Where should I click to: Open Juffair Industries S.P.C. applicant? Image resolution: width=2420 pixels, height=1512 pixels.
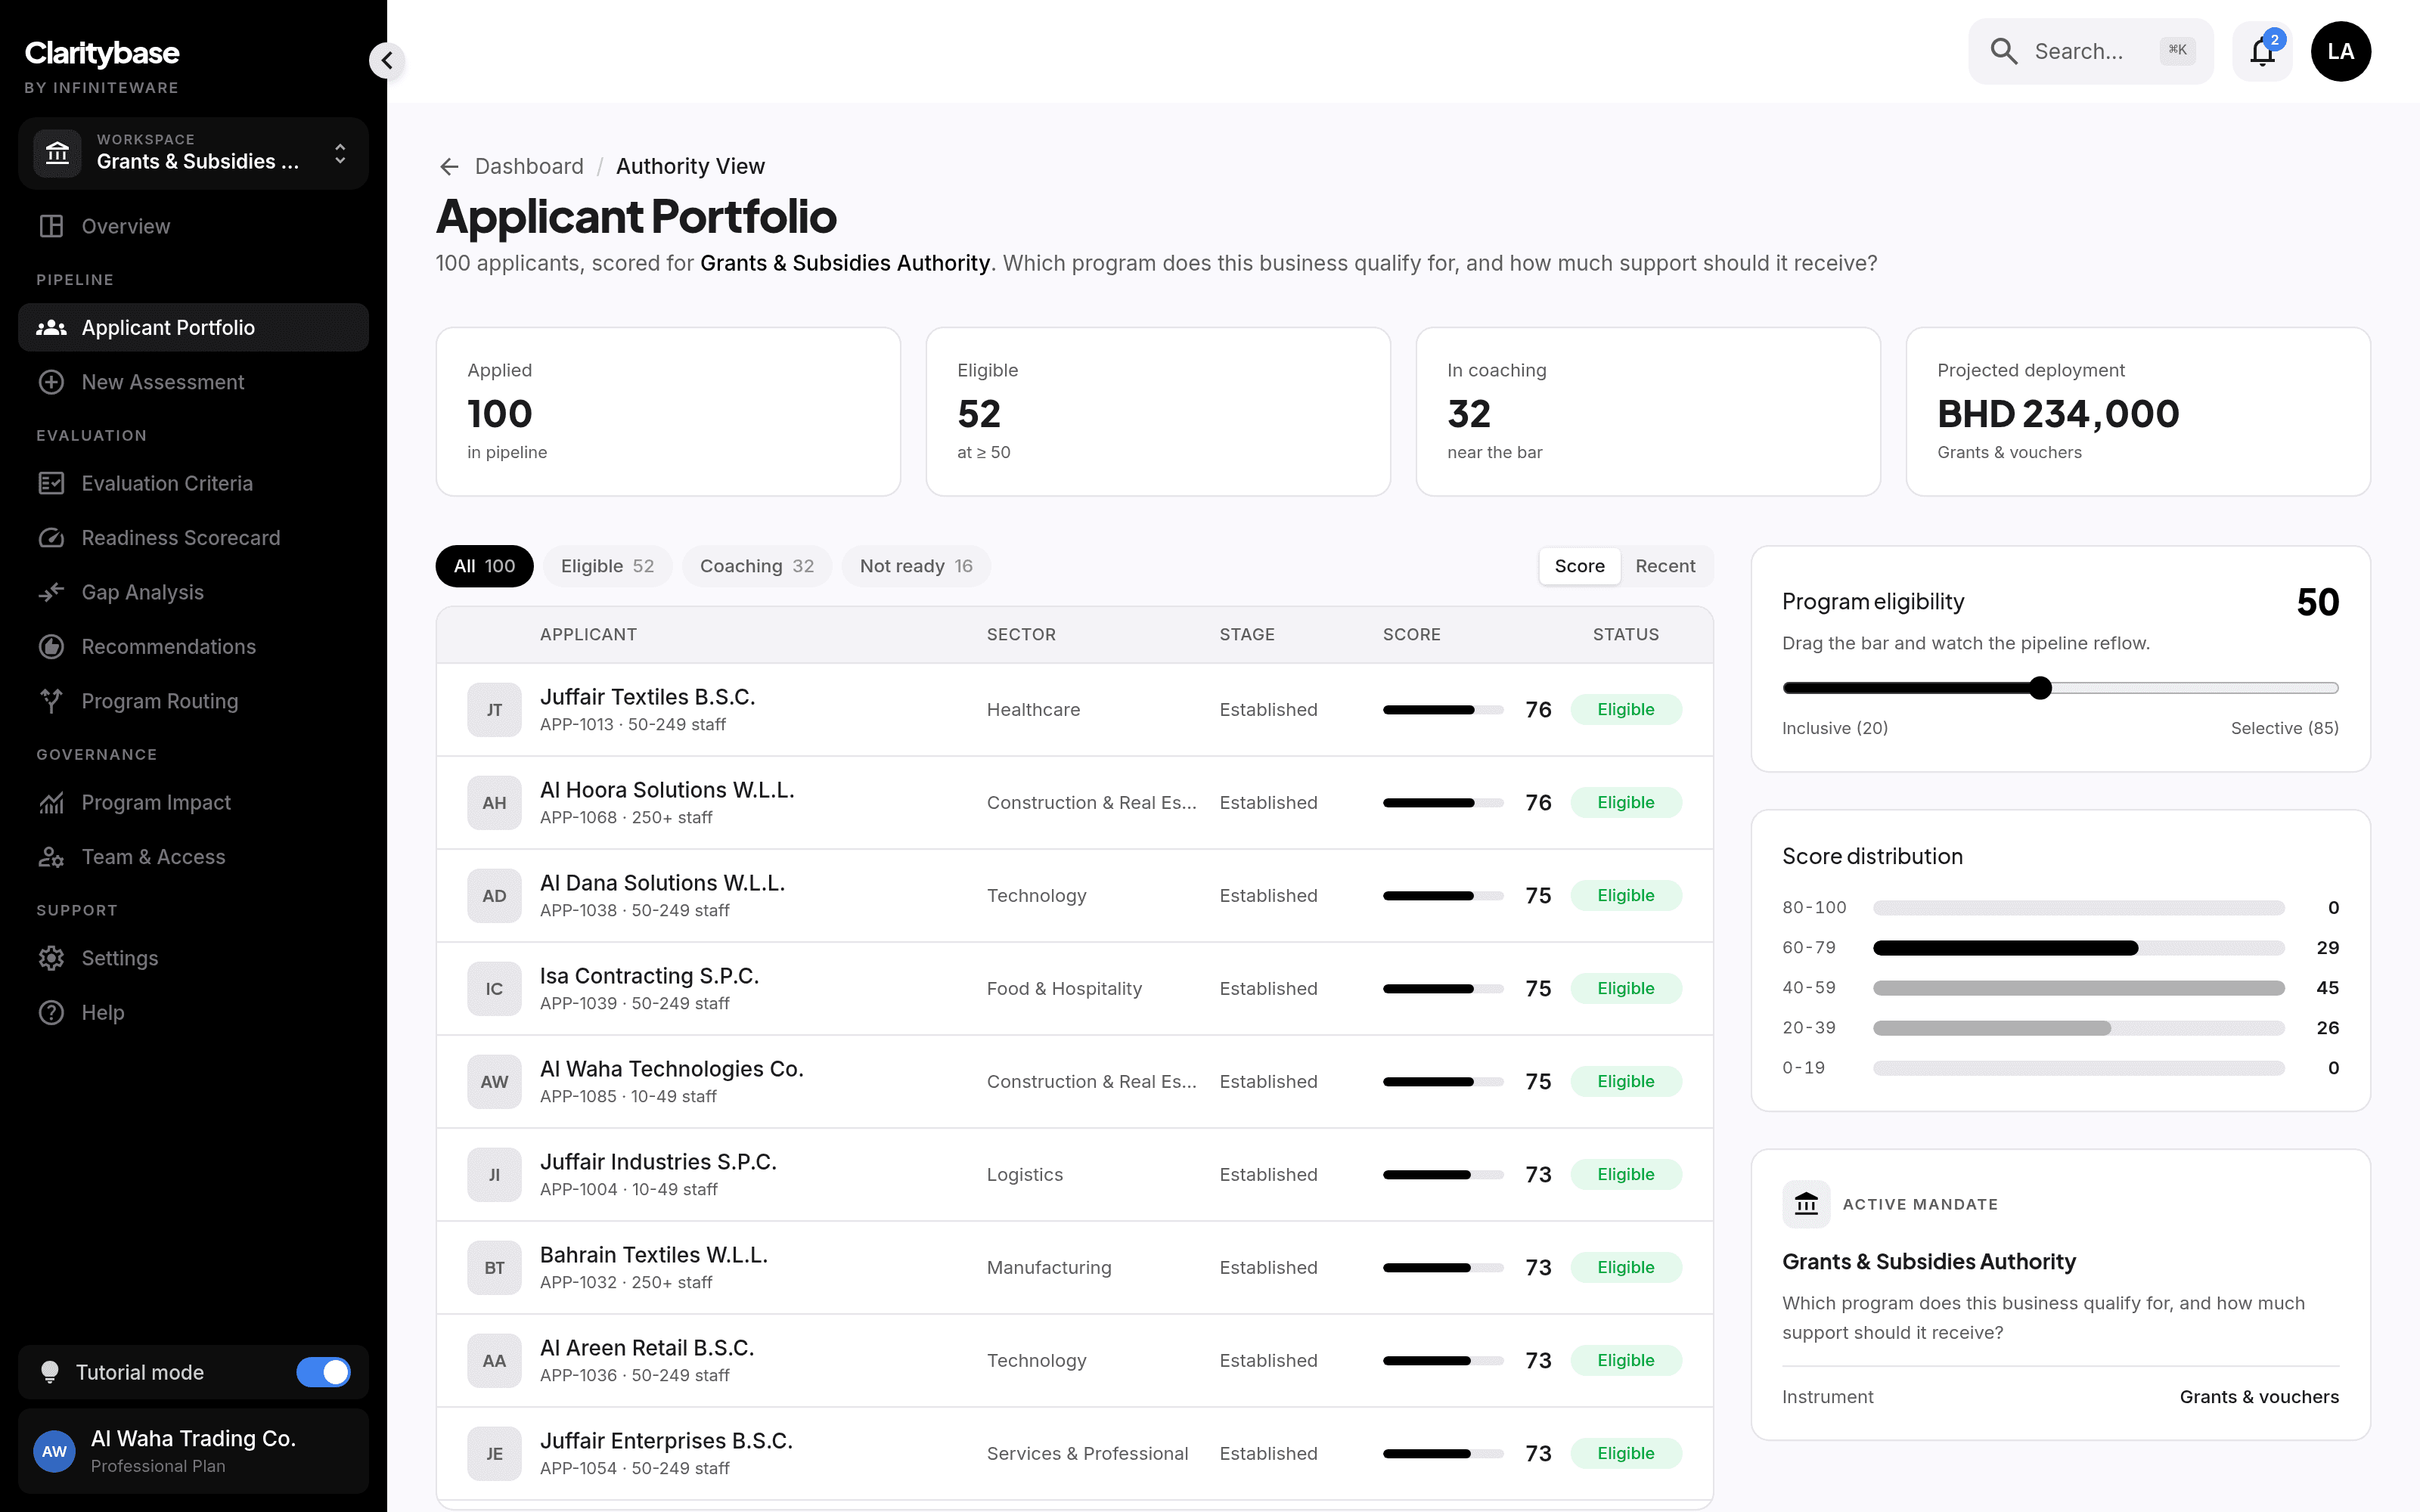[x=1074, y=1174]
